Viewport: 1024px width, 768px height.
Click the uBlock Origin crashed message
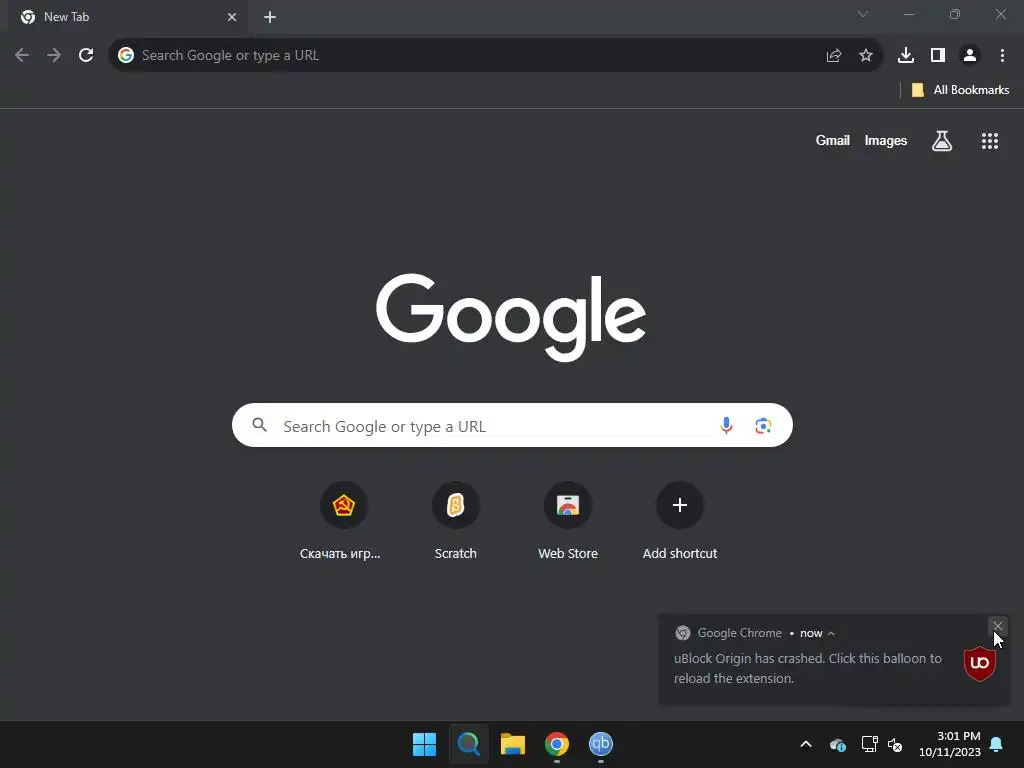pos(808,668)
